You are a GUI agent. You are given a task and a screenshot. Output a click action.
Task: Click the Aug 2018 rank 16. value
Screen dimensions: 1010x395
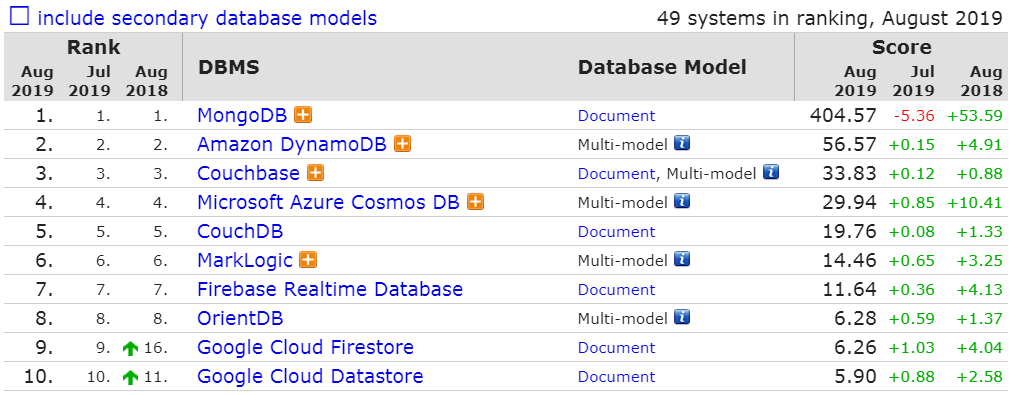(157, 349)
